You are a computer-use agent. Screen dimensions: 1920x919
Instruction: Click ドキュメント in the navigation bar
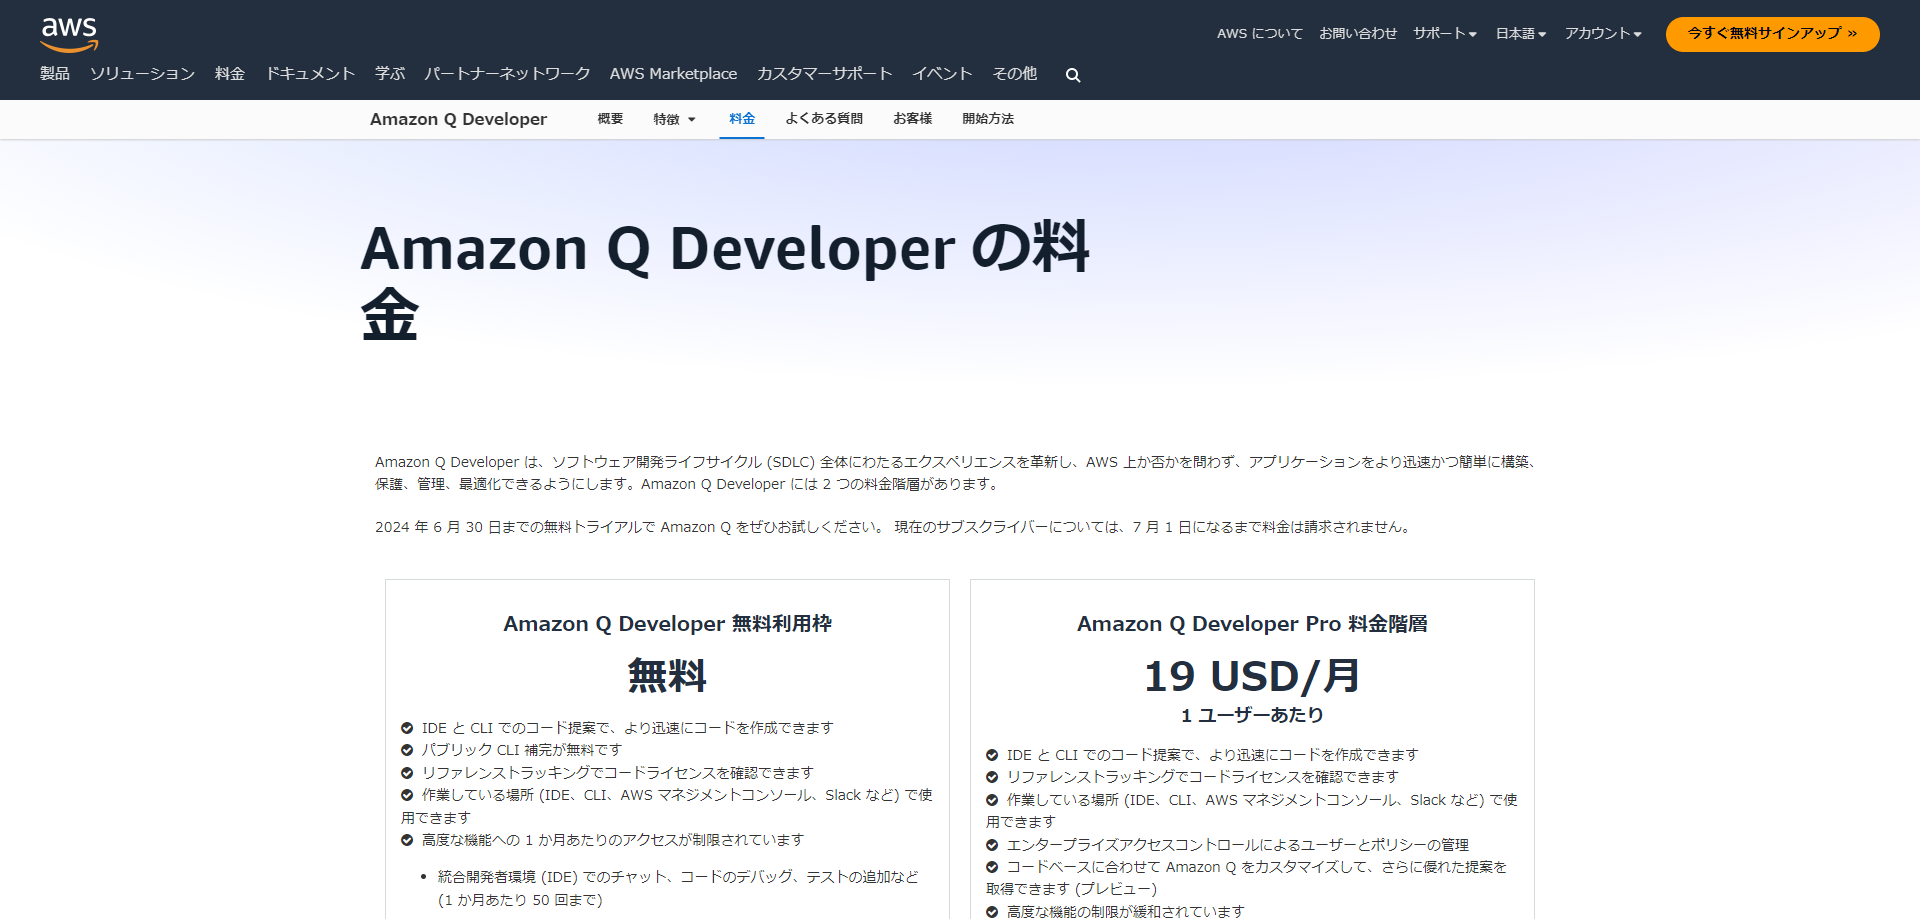point(309,73)
